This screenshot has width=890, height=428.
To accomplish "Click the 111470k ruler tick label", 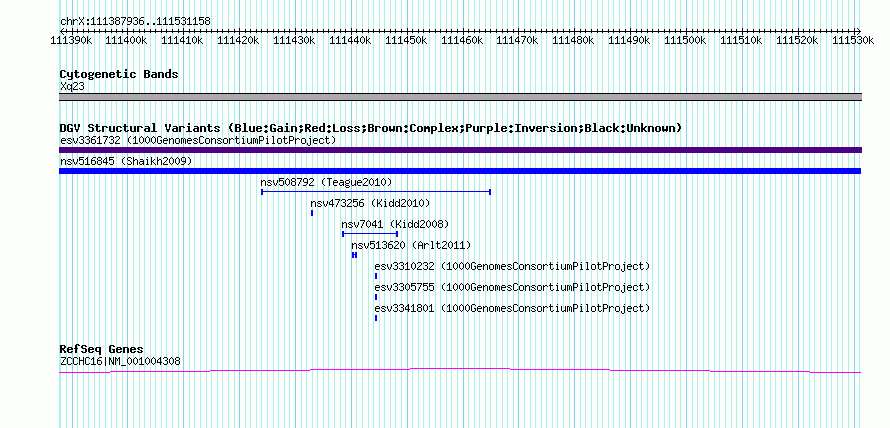I will tap(517, 40).
